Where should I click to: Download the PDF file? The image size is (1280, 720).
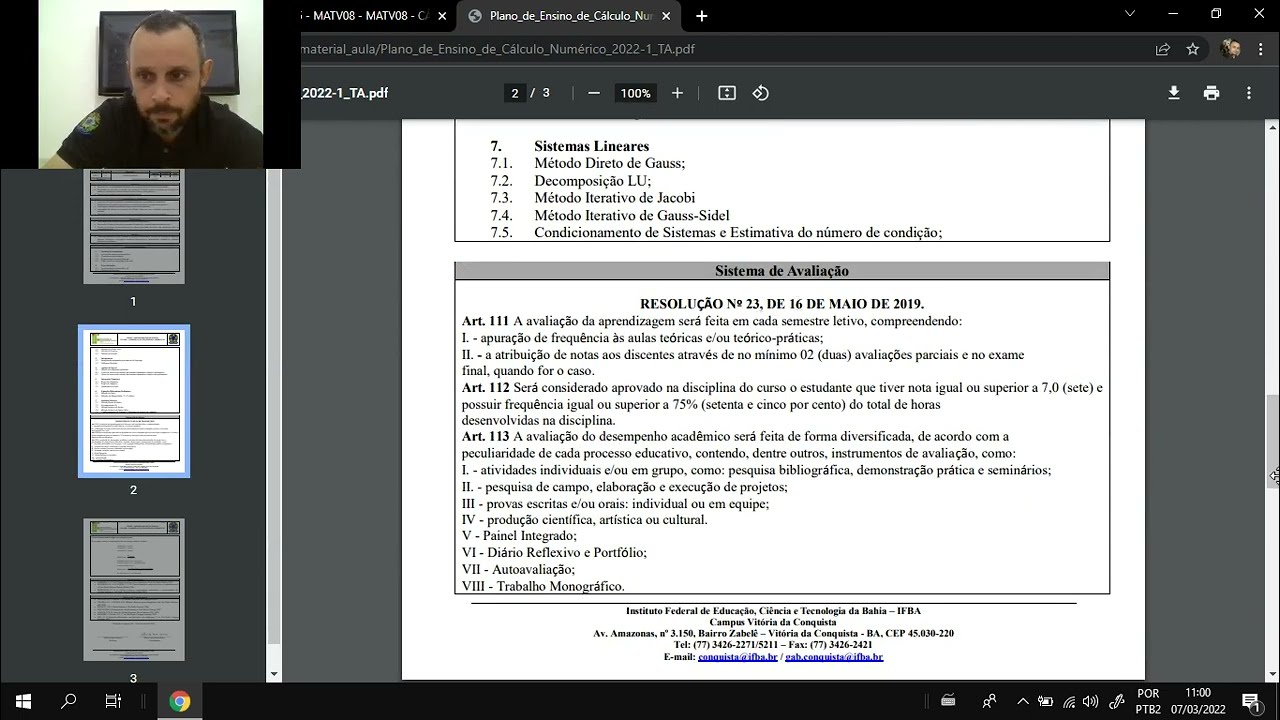click(x=1174, y=93)
